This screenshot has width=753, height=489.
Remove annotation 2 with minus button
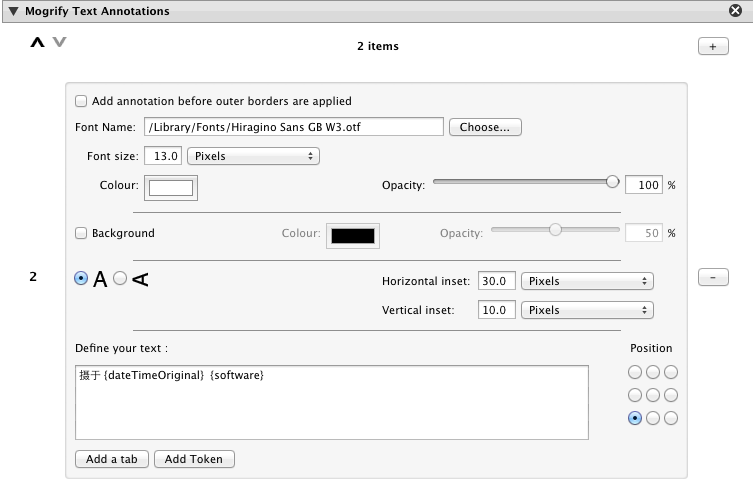[712, 277]
